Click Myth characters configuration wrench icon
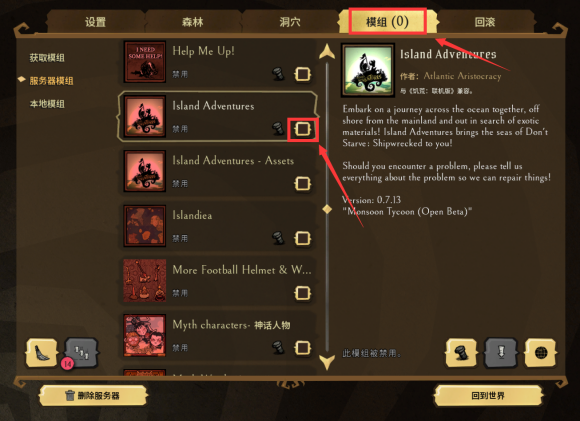The width and height of the screenshot is (580, 421). [x=279, y=348]
